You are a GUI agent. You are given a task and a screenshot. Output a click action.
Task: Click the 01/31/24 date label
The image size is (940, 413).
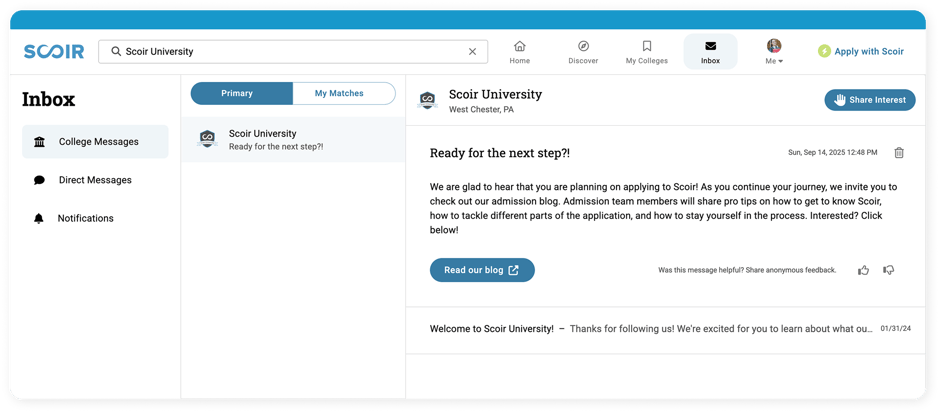click(x=896, y=329)
